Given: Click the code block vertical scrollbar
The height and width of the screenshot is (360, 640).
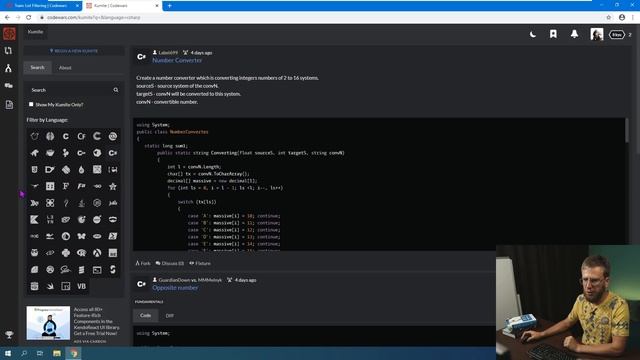Looking at the screenshot, I should (x=627, y=131).
